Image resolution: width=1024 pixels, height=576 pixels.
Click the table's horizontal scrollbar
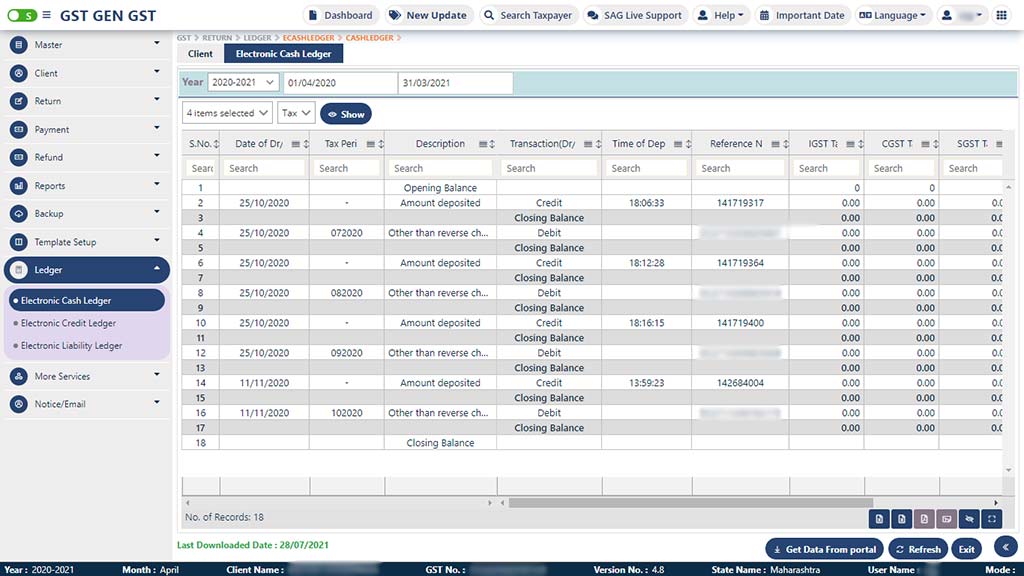[690, 502]
